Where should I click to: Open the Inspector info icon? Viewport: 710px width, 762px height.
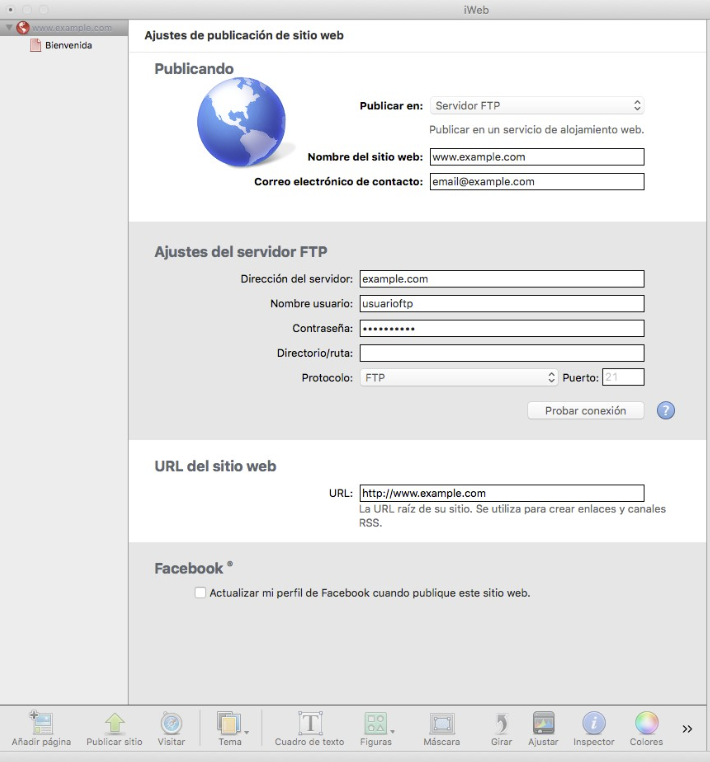[594, 723]
